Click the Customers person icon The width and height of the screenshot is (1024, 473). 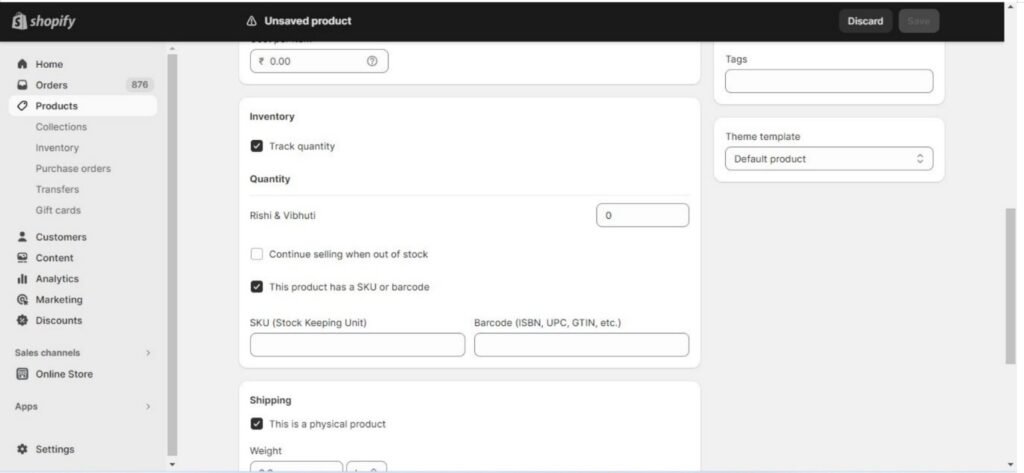(22, 237)
